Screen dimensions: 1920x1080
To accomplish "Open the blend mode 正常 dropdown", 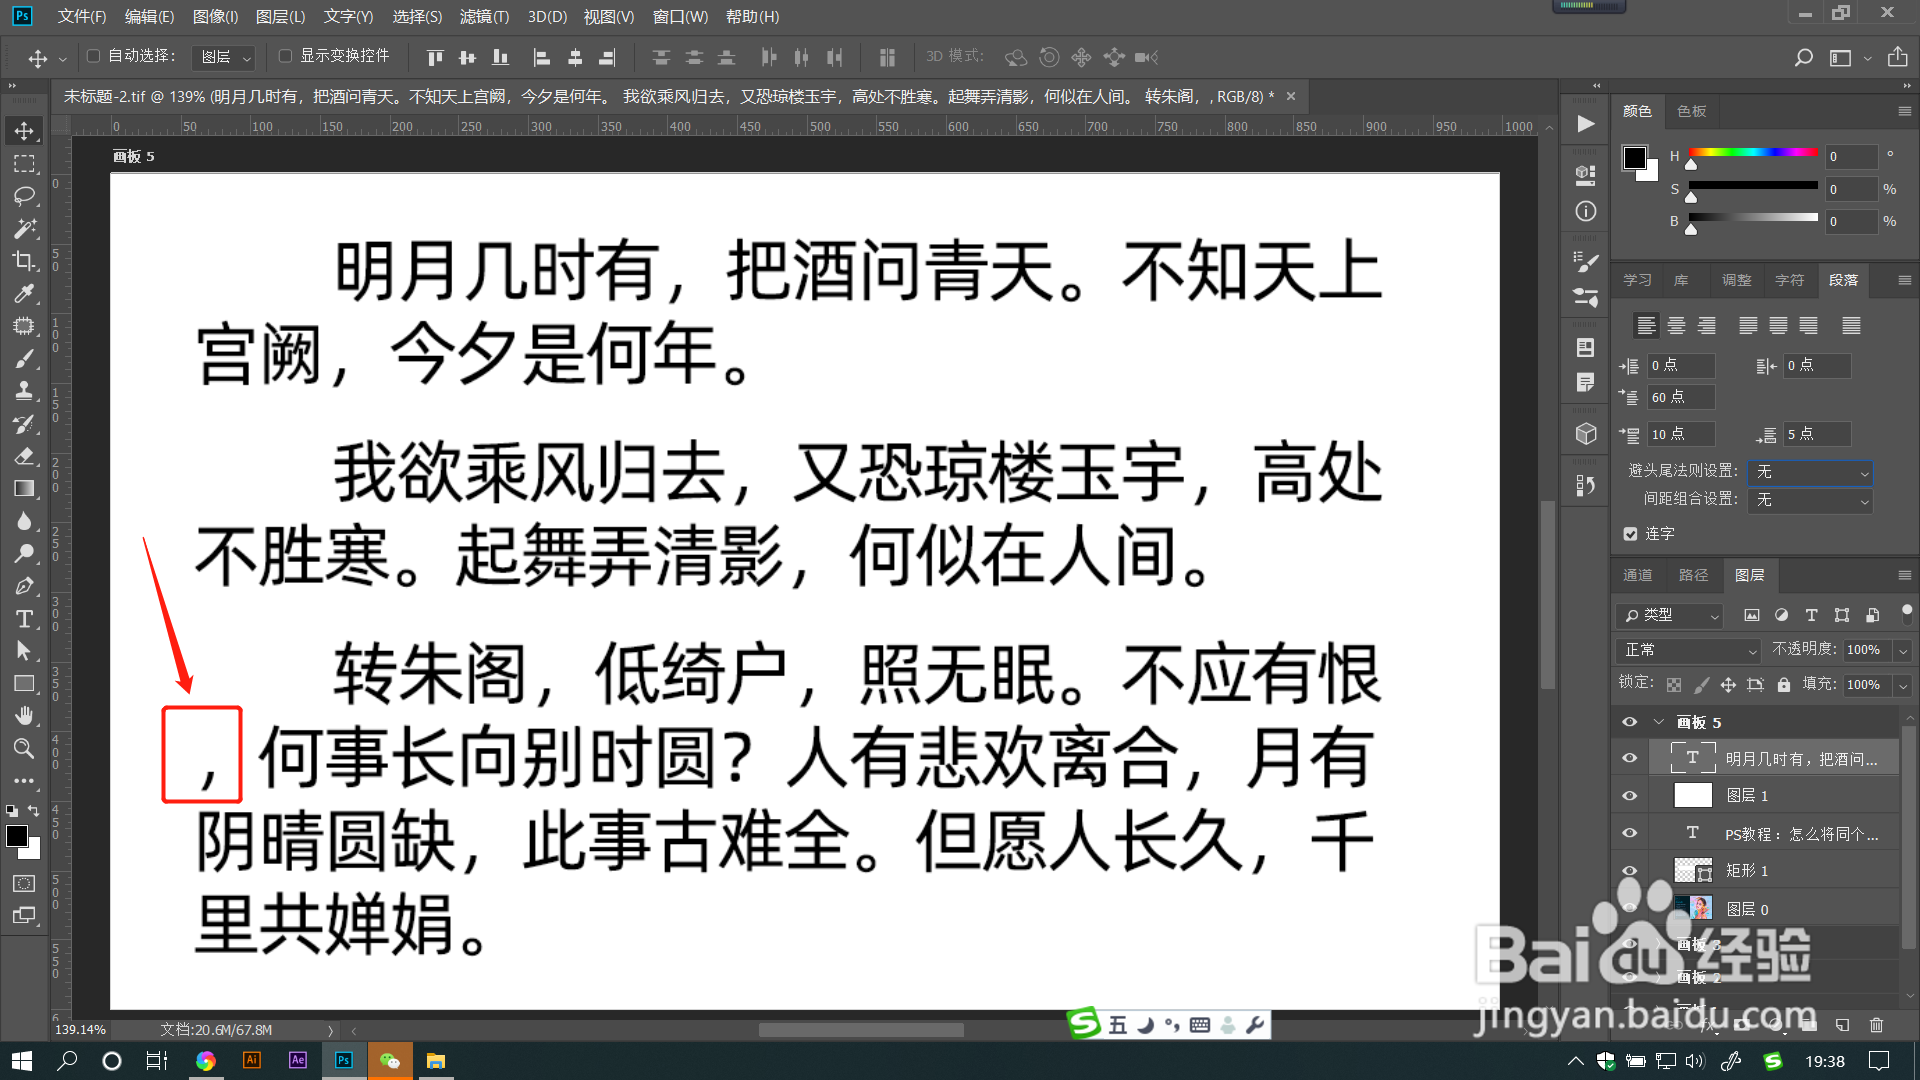I will point(1688,650).
